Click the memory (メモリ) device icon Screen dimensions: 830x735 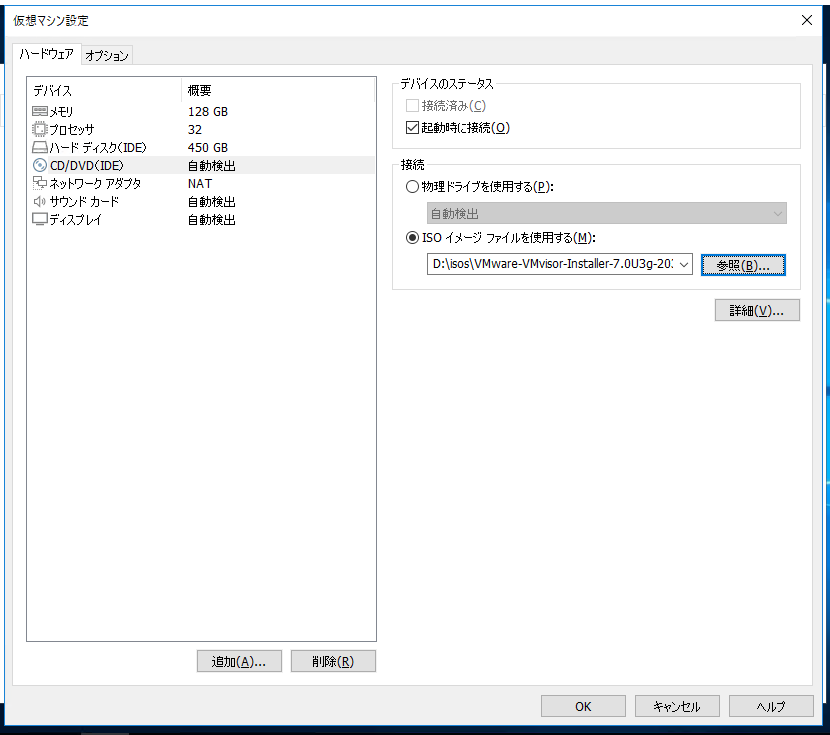pyautogui.click(x=40, y=111)
